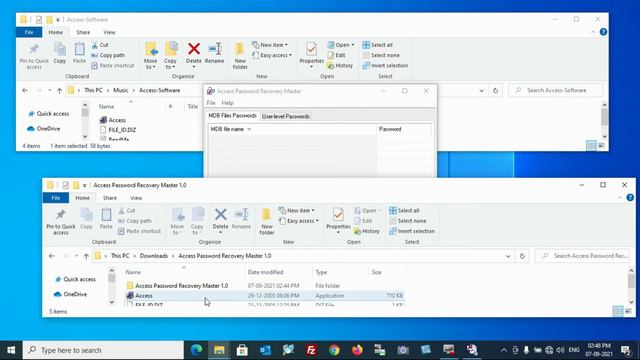The height and width of the screenshot is (360, 640).
Task: Click Search Access-Software search field
Action: (556, 90)
